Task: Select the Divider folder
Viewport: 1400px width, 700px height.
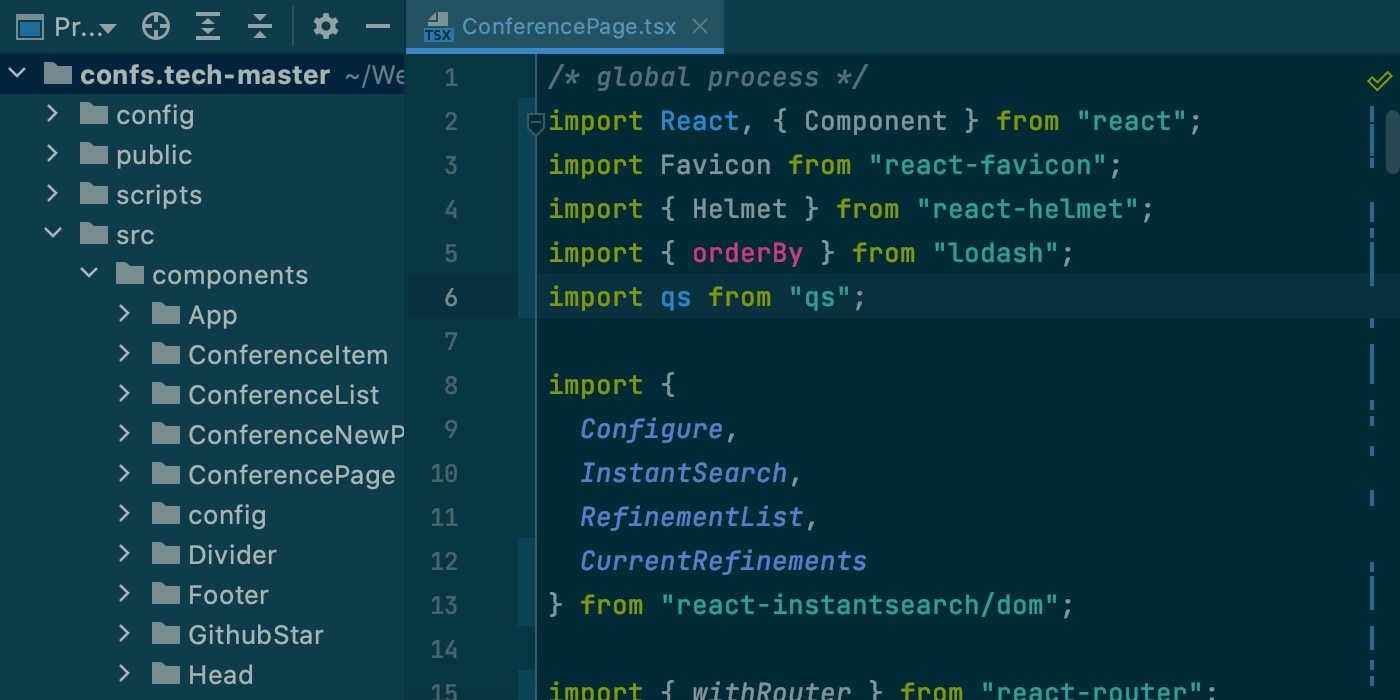Action: tap(202, 555)
